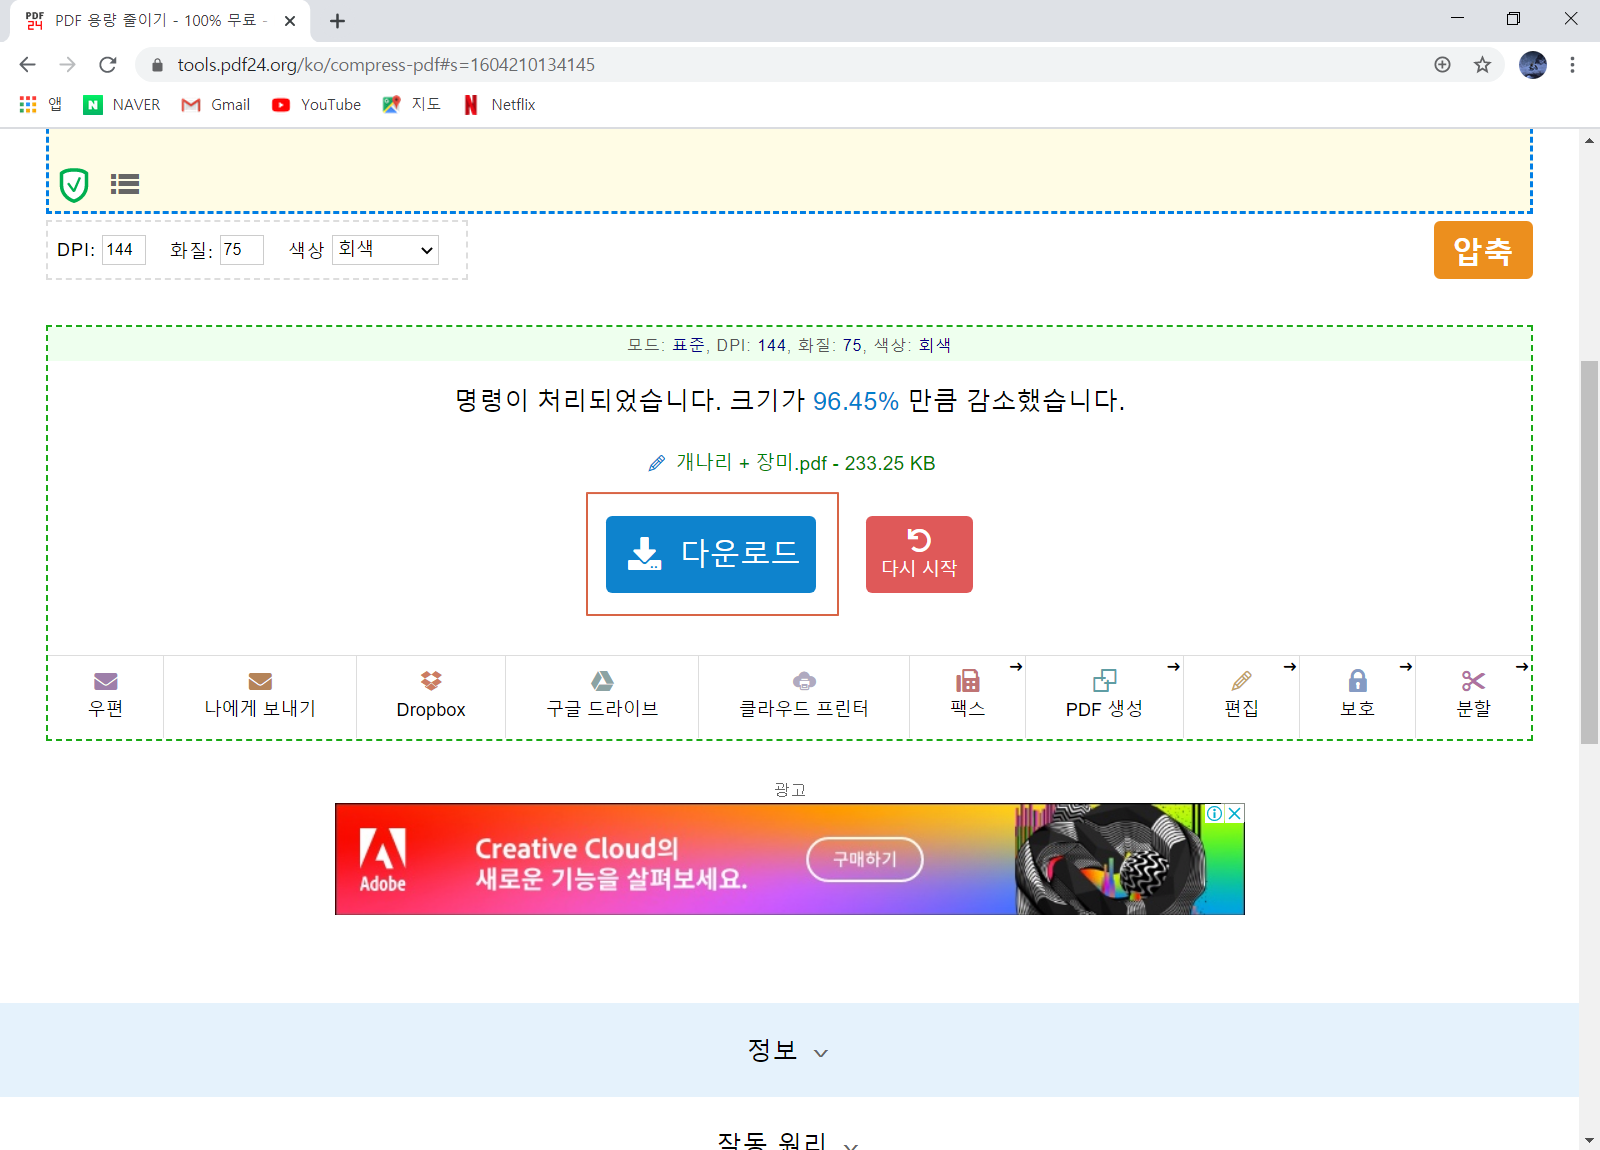
Task: Click the install app icon in address bar
Action: click(x=1442, y=65)
